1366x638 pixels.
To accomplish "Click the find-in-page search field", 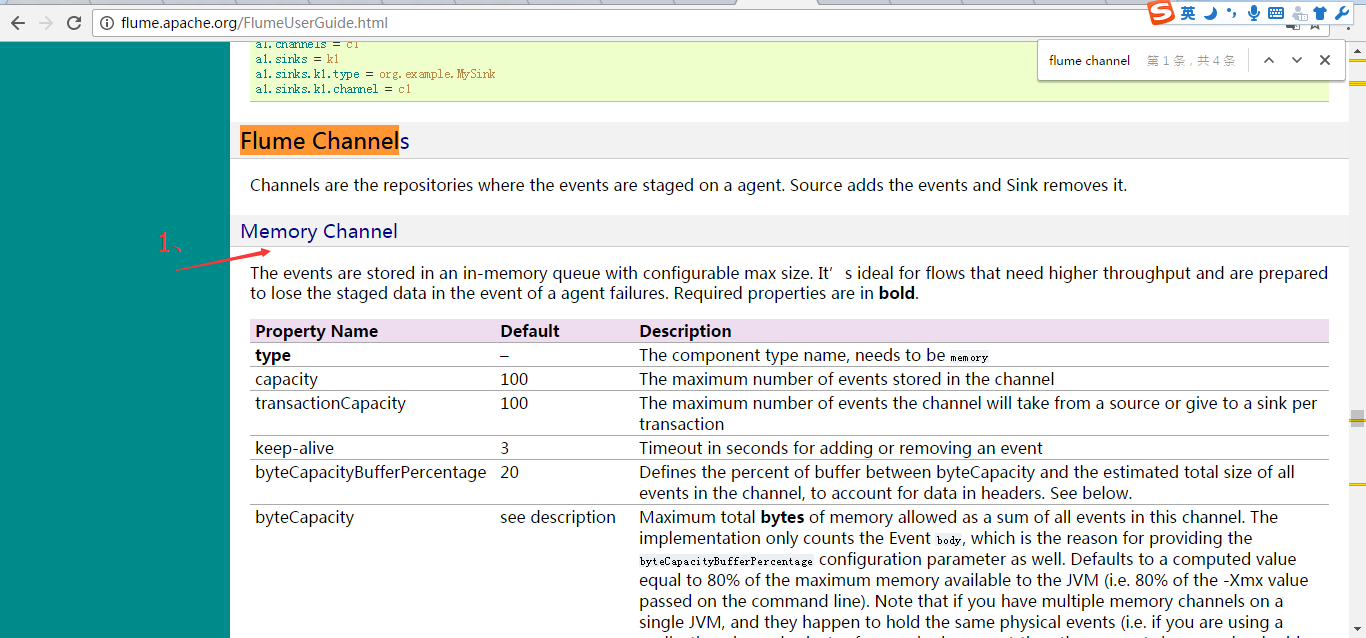I will (x=1089, y=60).
